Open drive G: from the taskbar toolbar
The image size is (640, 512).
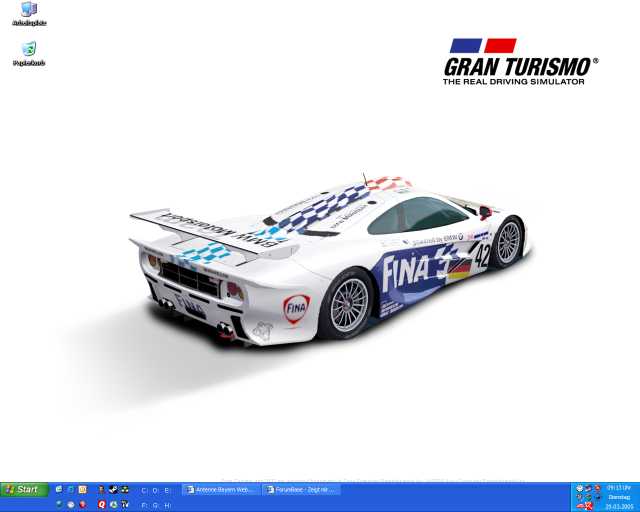(155, 505)
